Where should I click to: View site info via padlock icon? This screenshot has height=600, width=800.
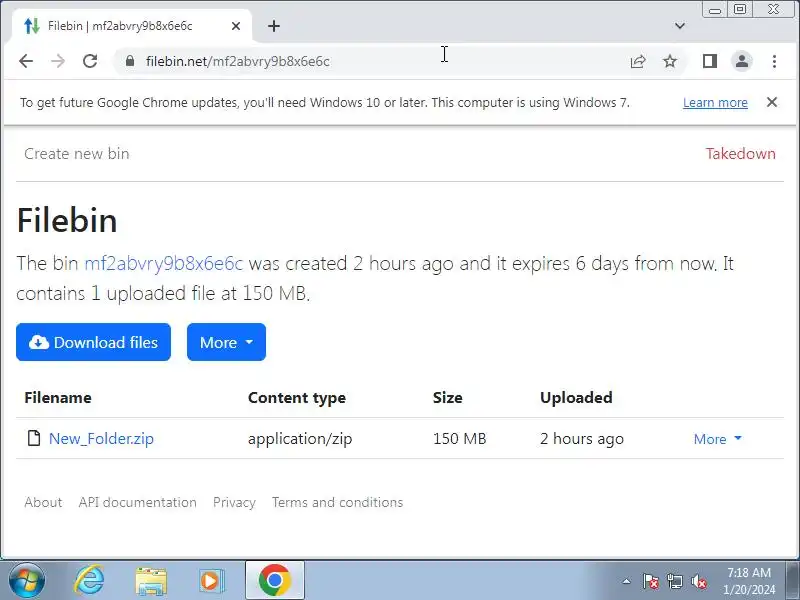(x=130, y=61)
